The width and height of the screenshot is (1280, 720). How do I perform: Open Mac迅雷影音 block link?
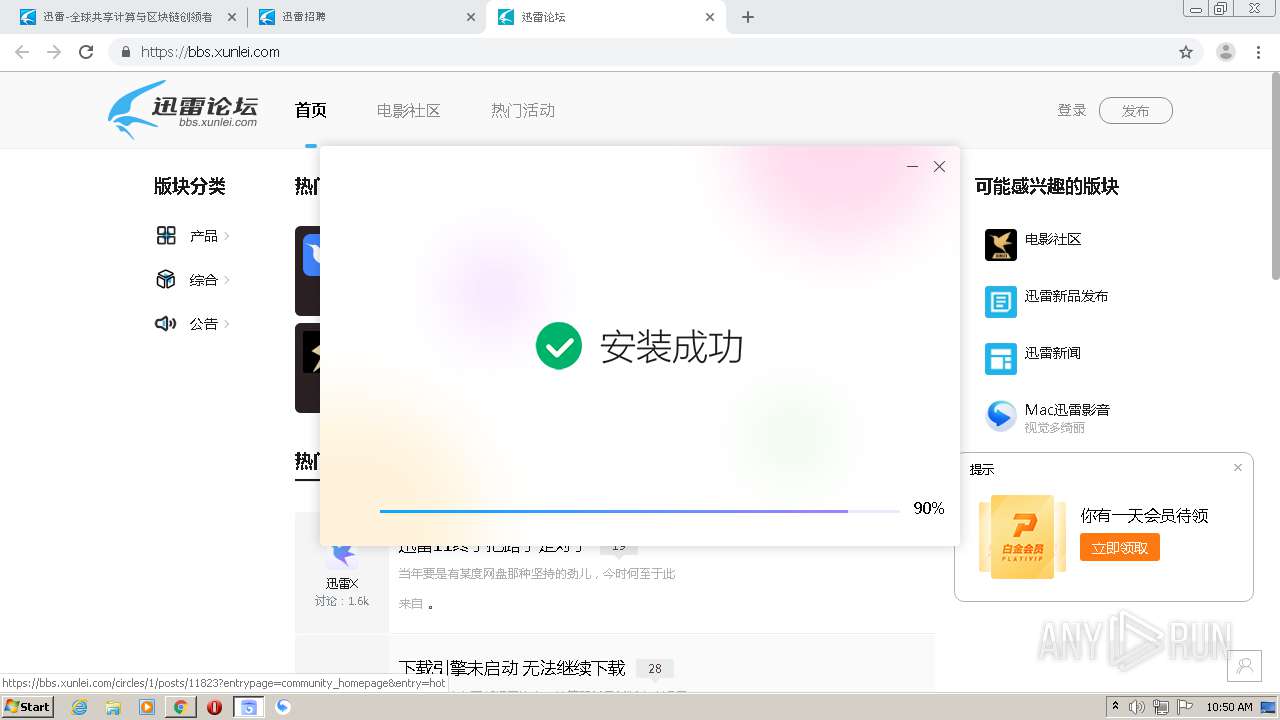1067,410
